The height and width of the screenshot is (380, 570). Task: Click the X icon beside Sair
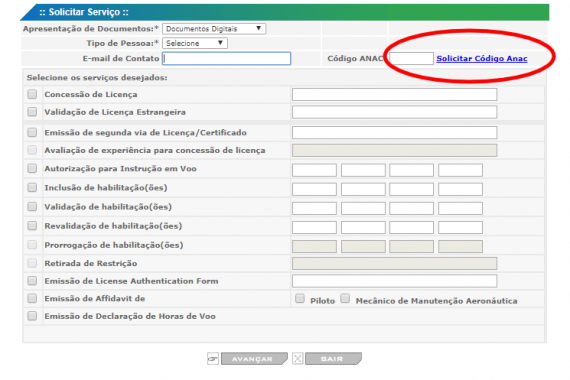pos(298,359)
